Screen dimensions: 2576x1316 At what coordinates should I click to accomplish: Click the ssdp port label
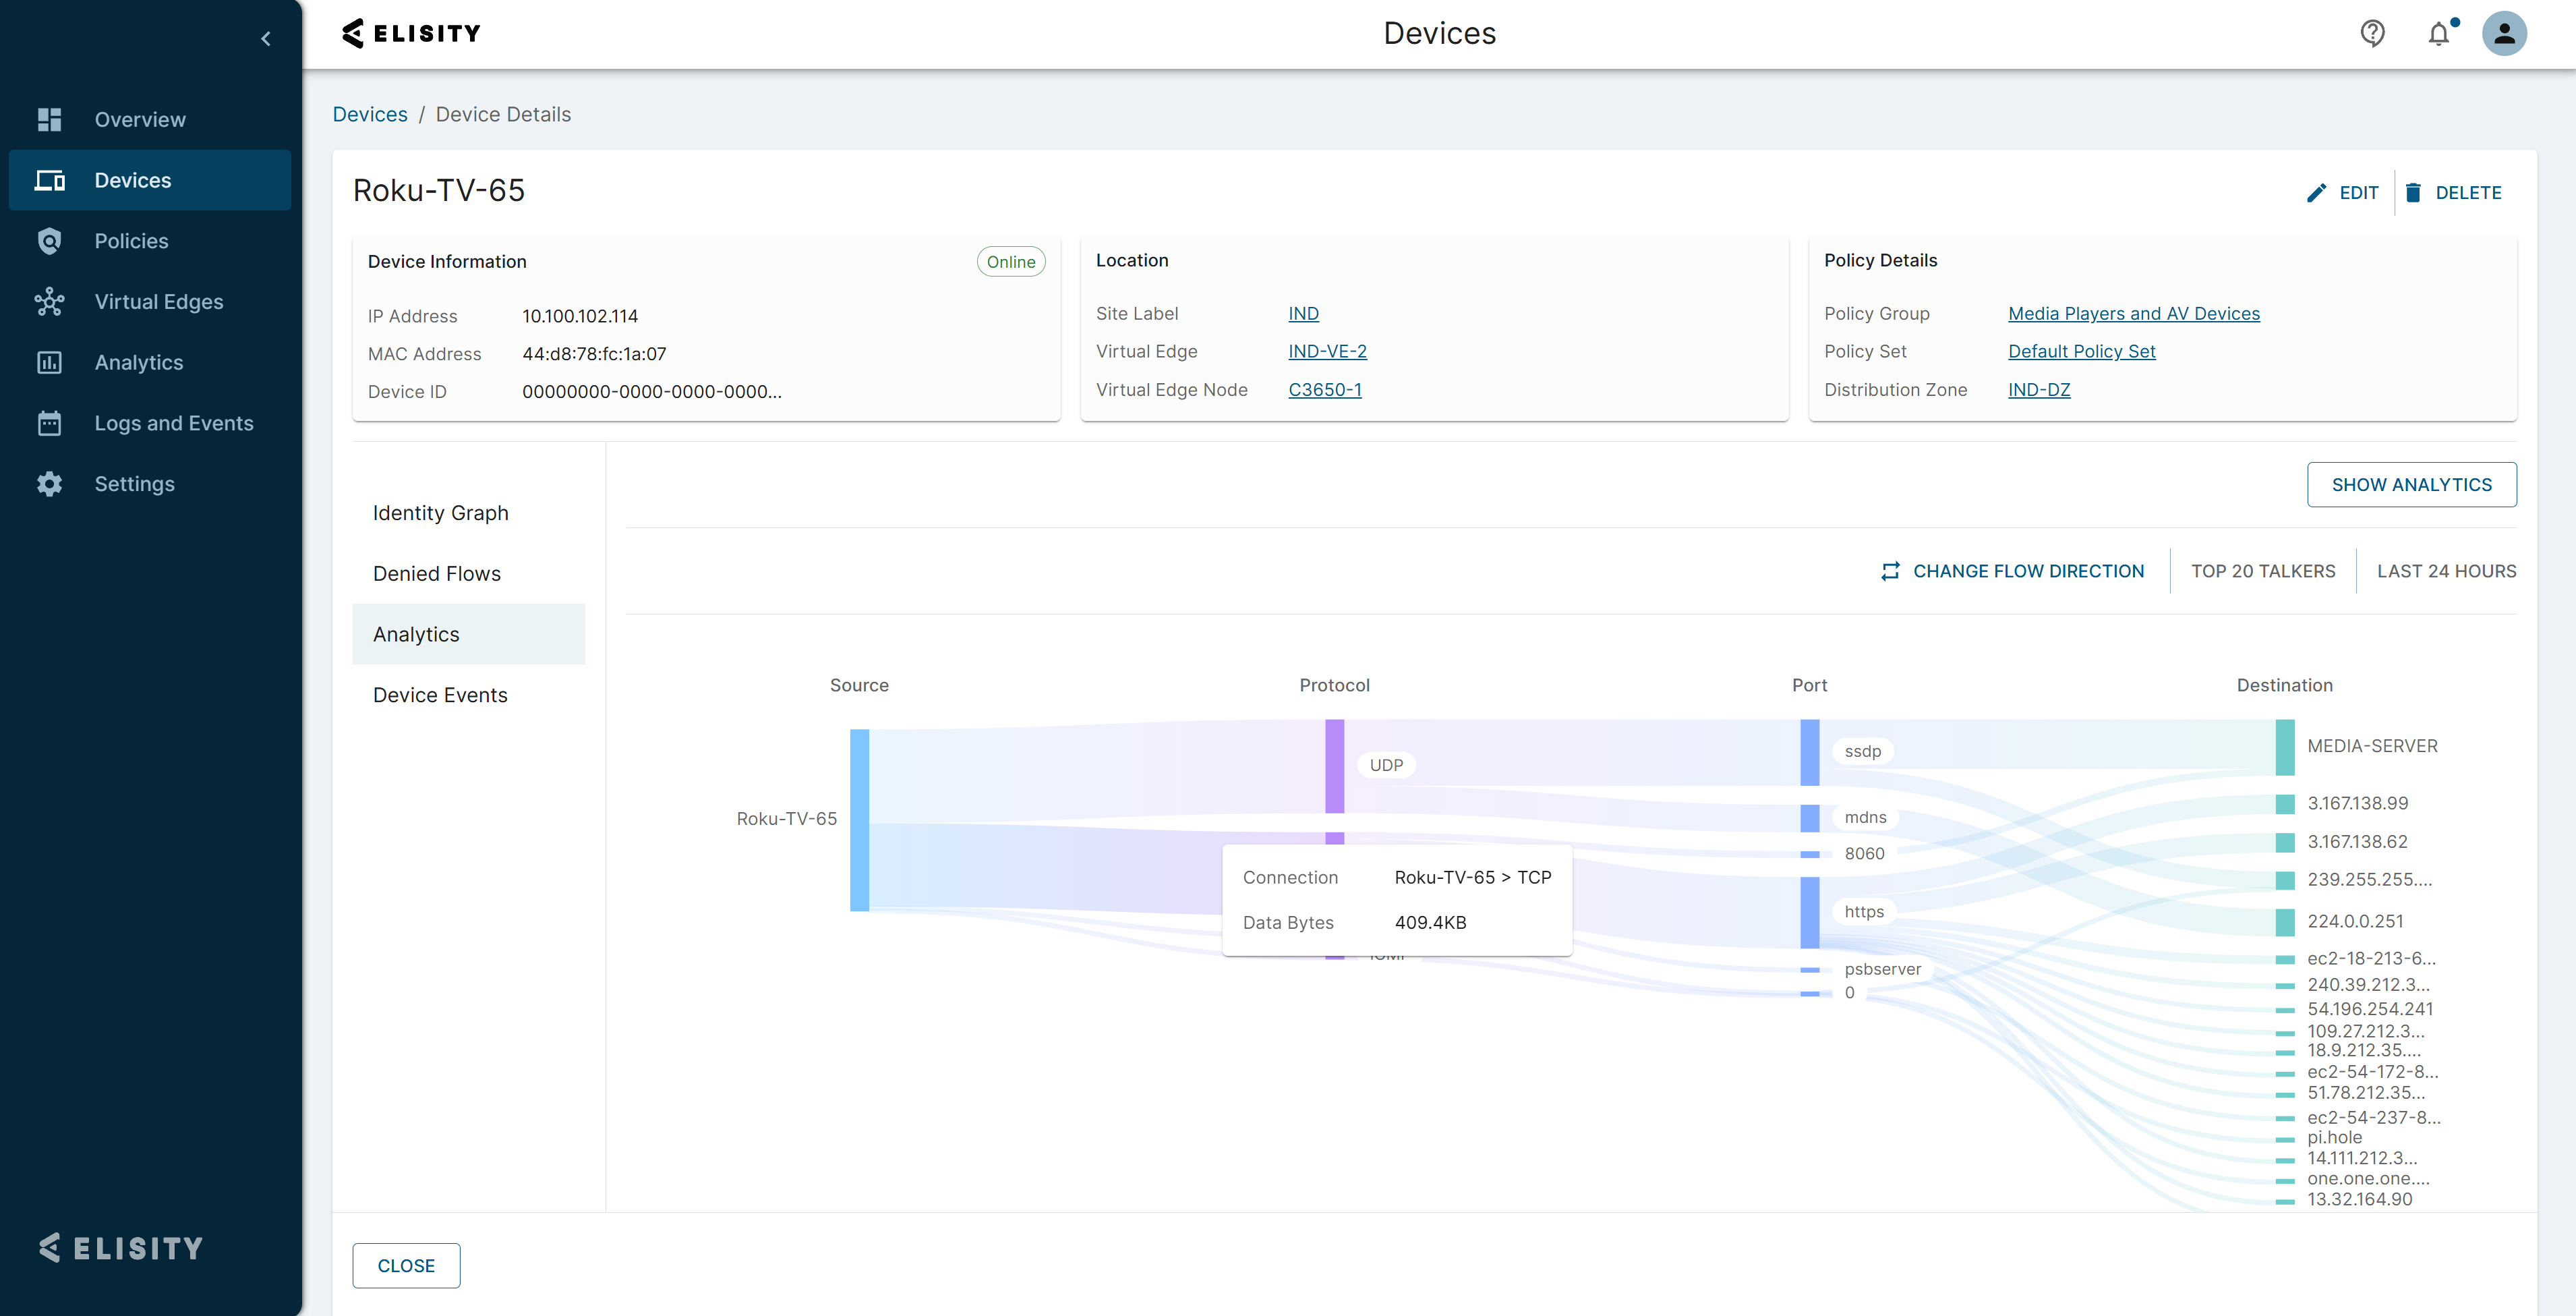pyautogui.click(x=1862, y=751)
